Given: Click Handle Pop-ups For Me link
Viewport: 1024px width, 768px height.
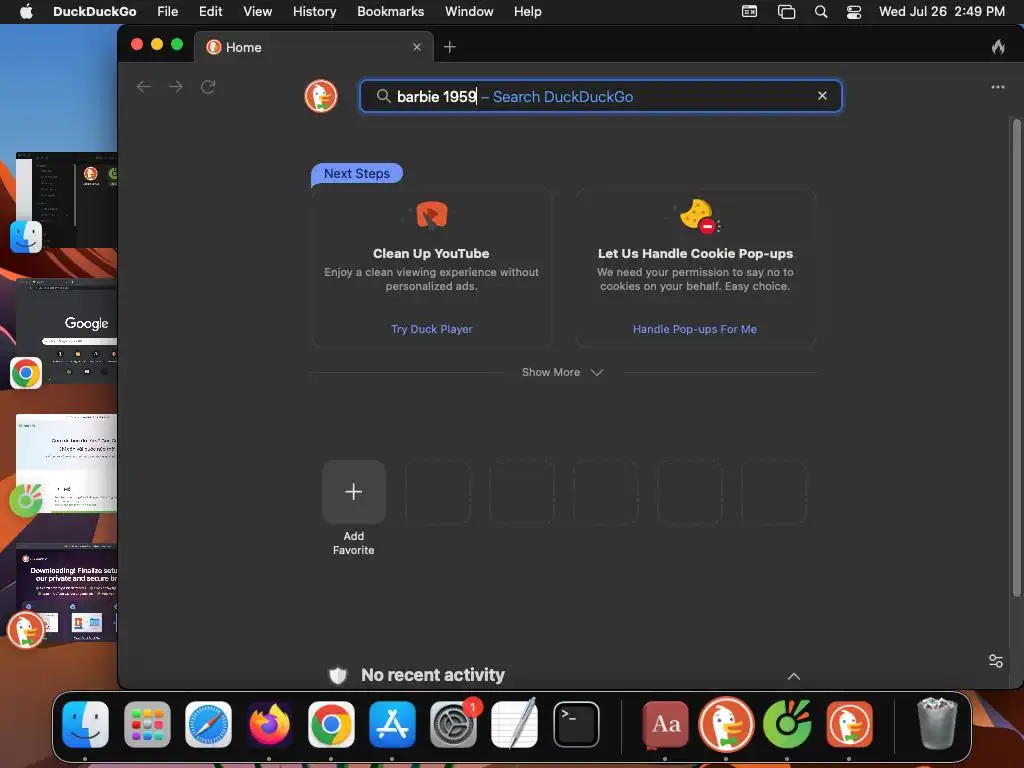Looking at the screenshot, I should (695, 329).
